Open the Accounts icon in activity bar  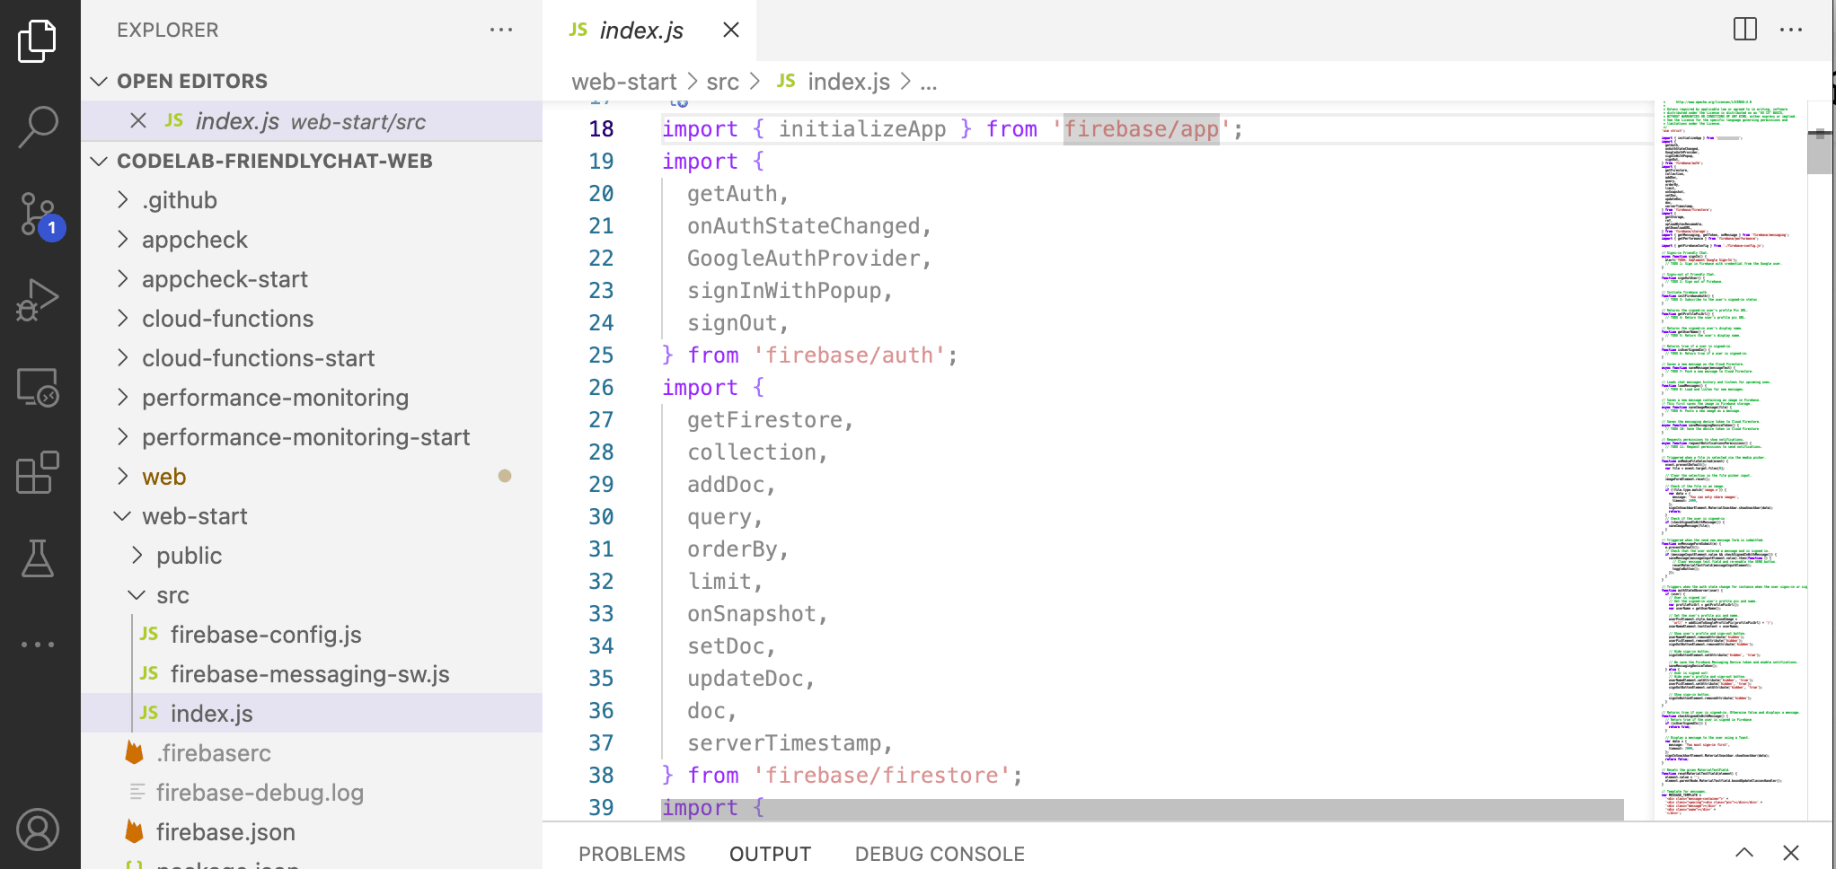38,830
